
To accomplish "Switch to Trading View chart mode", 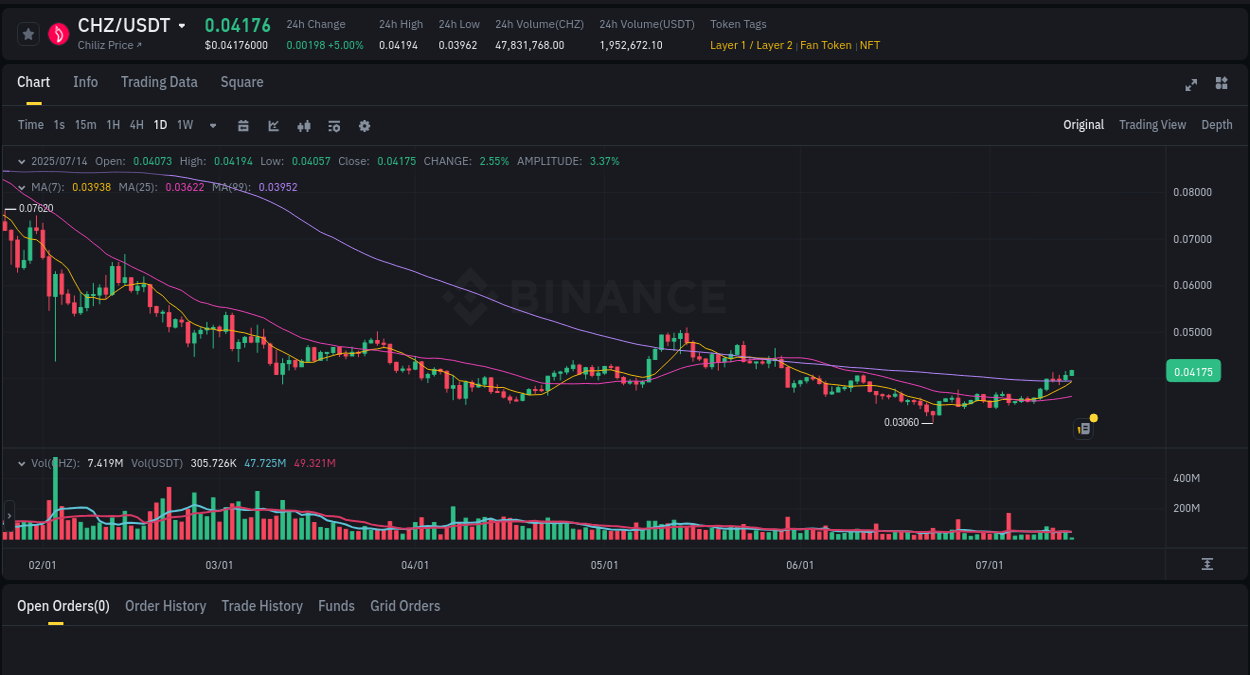I will pyautogui.click(x=1152, y=125).
